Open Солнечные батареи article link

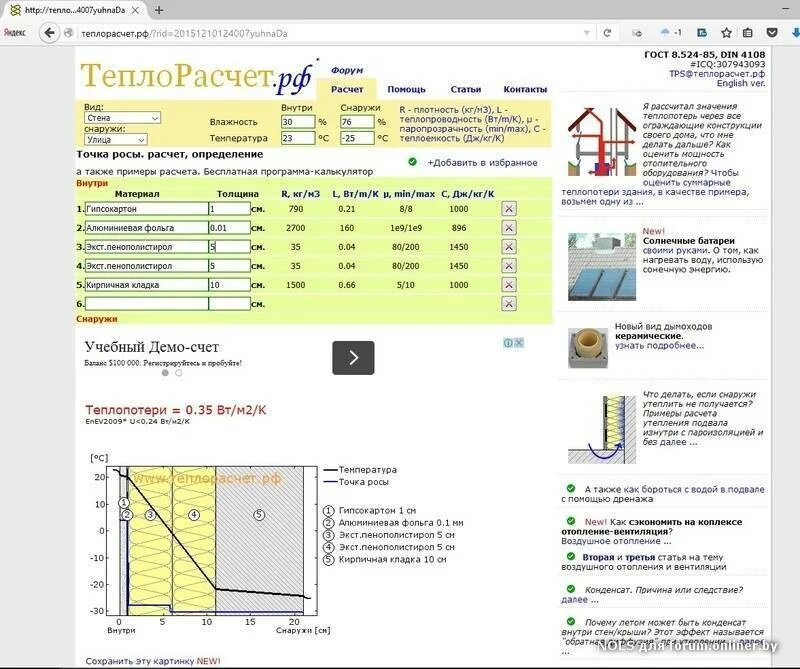point(689,240)
